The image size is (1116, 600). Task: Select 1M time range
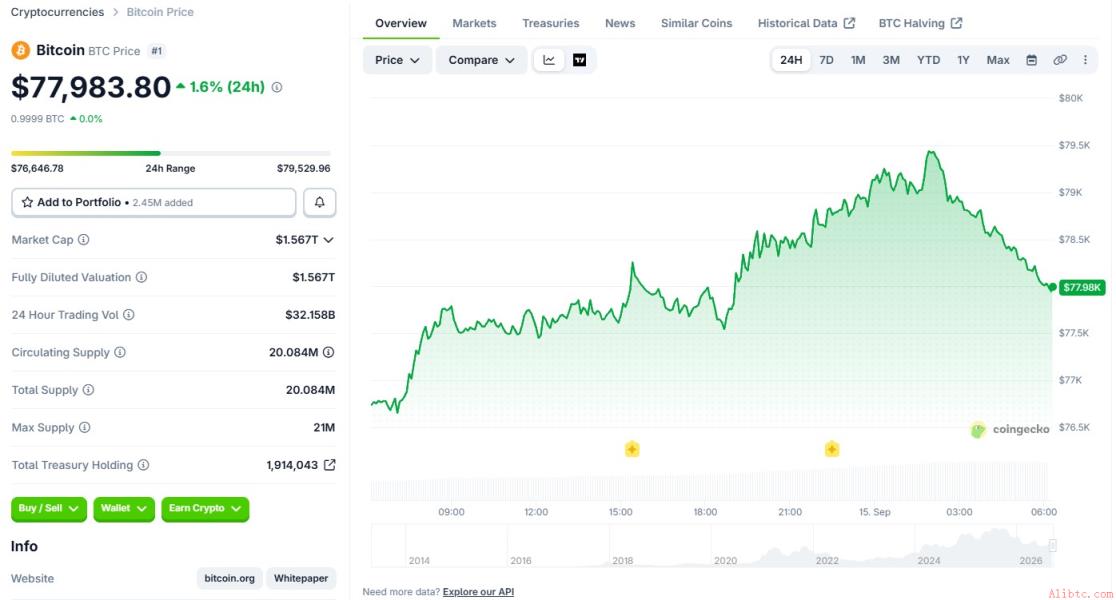(858, 60)
